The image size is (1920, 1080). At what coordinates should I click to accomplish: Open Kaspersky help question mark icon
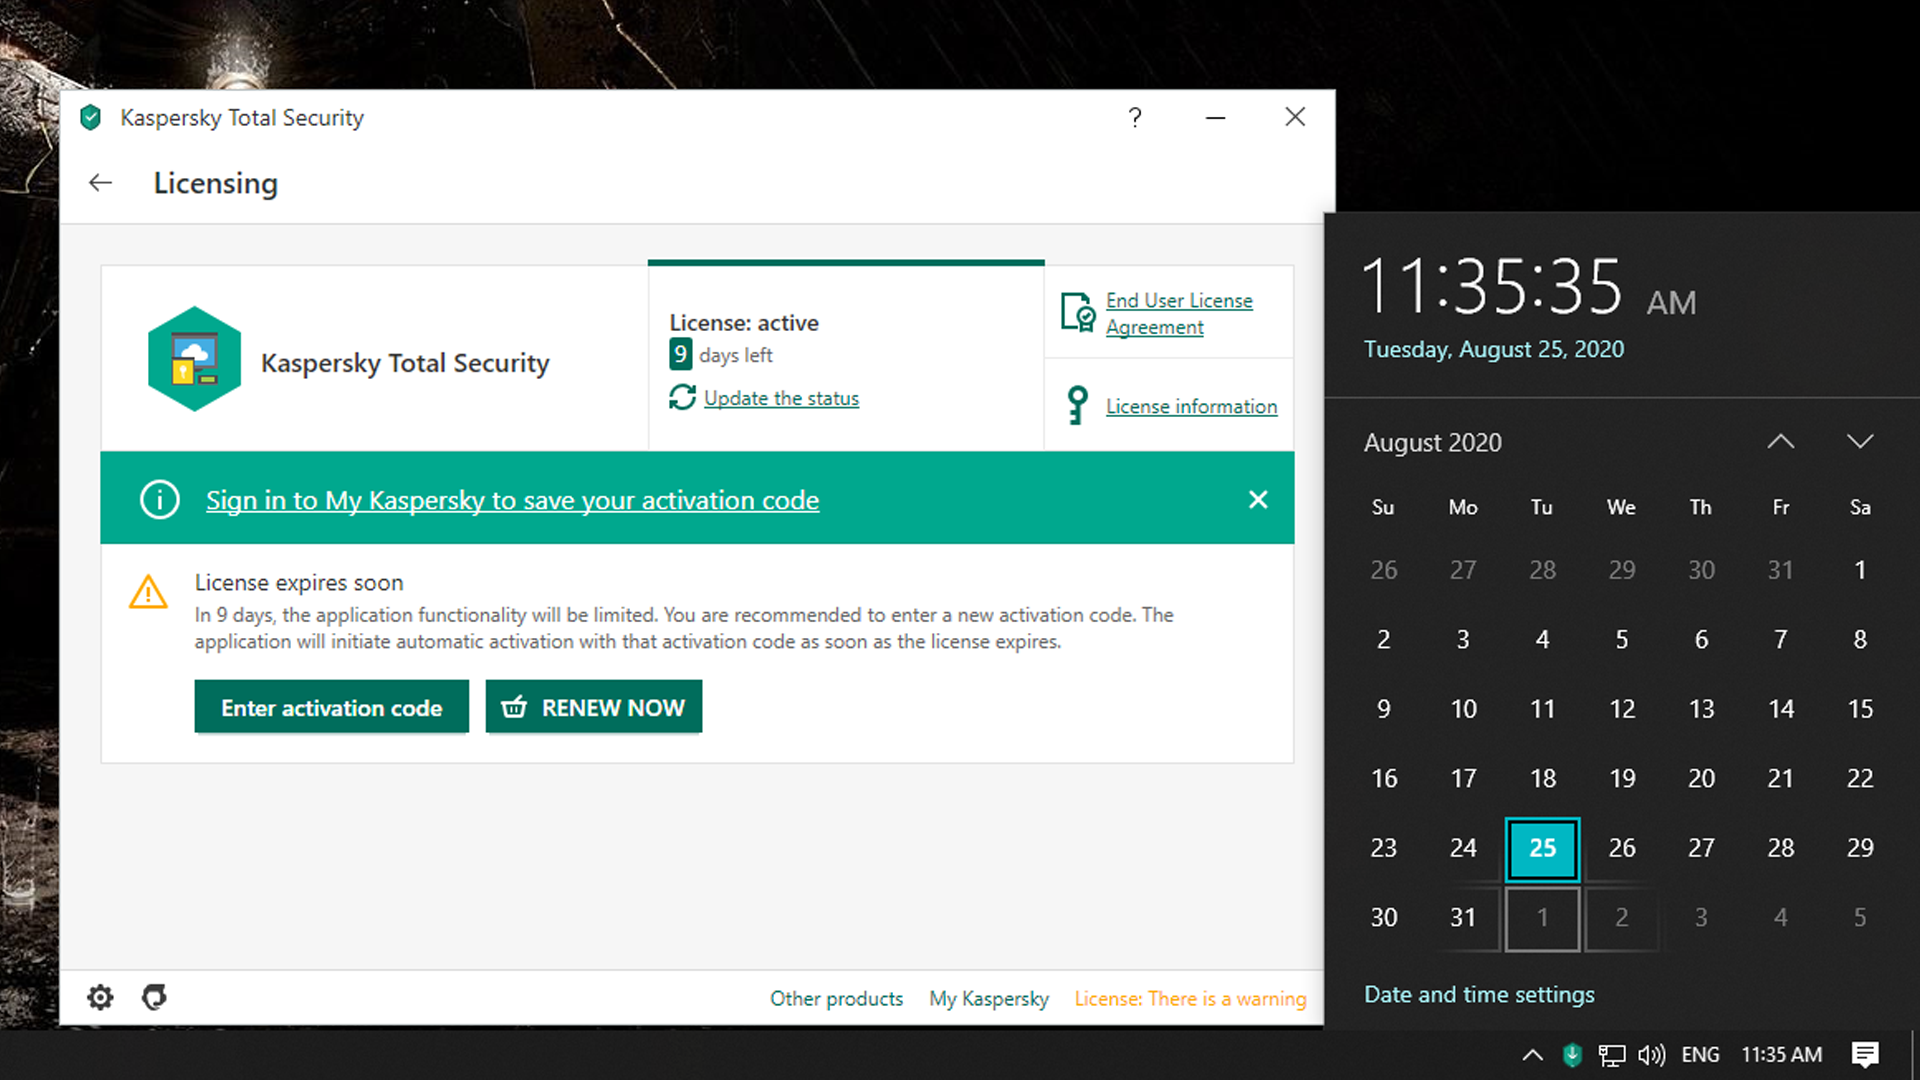pyautogui.click(x=1135, y=118)
